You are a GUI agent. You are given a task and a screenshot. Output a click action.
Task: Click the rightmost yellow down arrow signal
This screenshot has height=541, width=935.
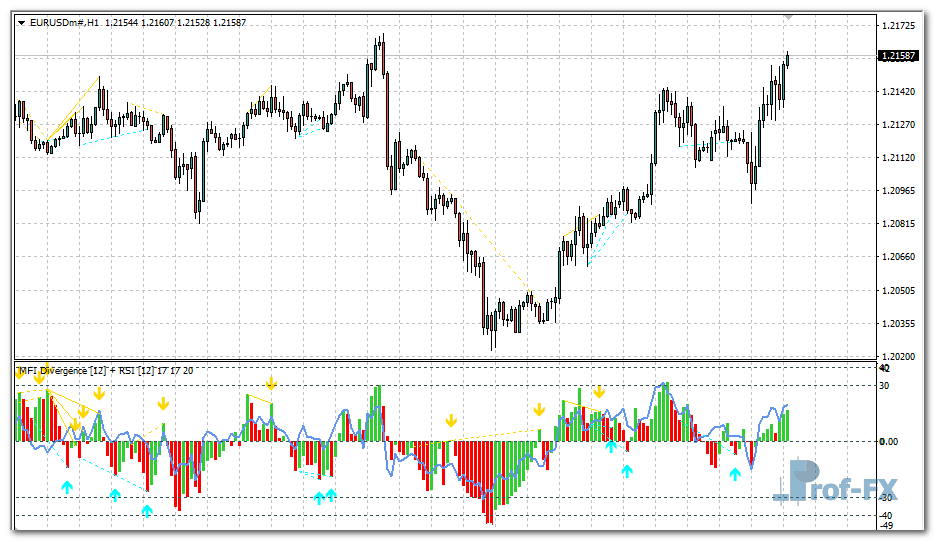(x=599, y=392)
